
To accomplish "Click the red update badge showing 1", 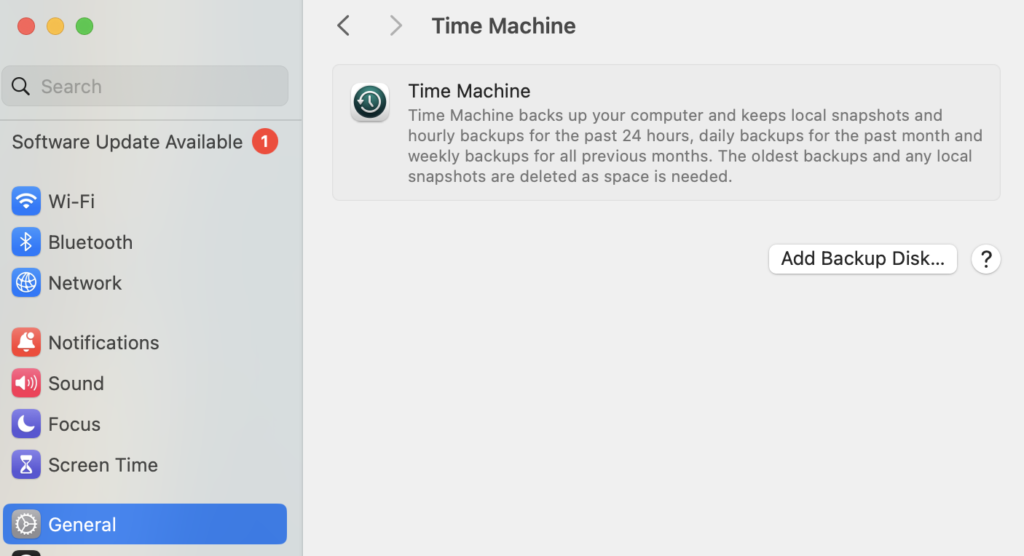I will (x=265, y=141).
